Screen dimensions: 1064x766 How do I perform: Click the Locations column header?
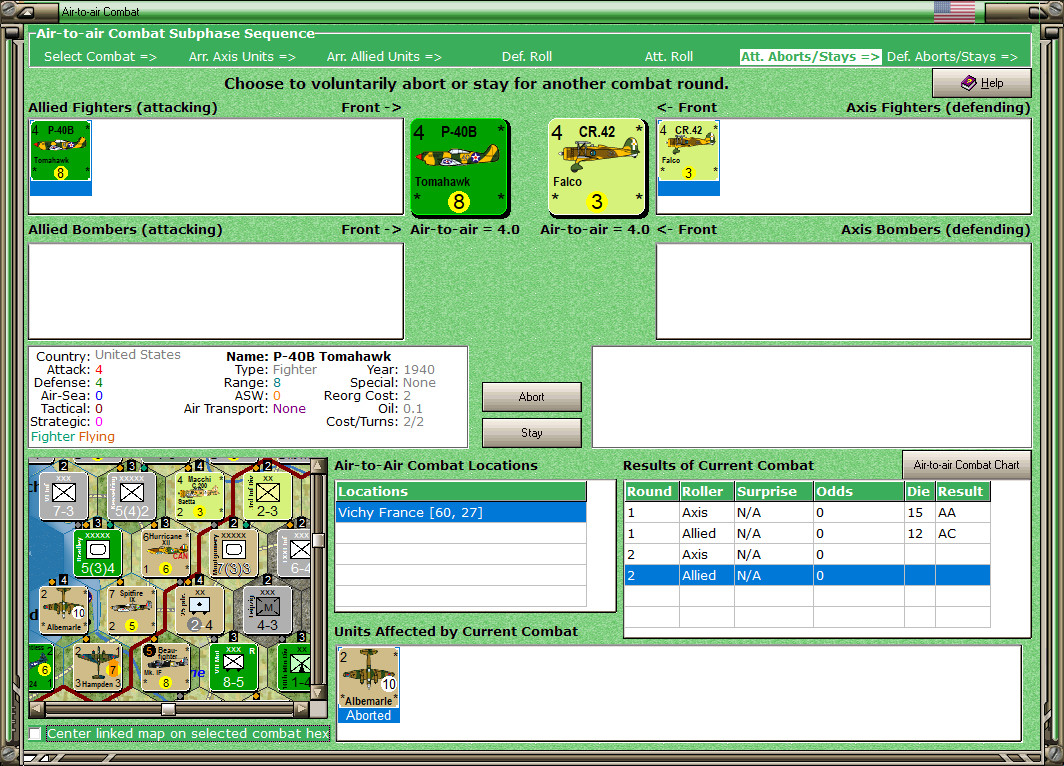click(461, 491)
